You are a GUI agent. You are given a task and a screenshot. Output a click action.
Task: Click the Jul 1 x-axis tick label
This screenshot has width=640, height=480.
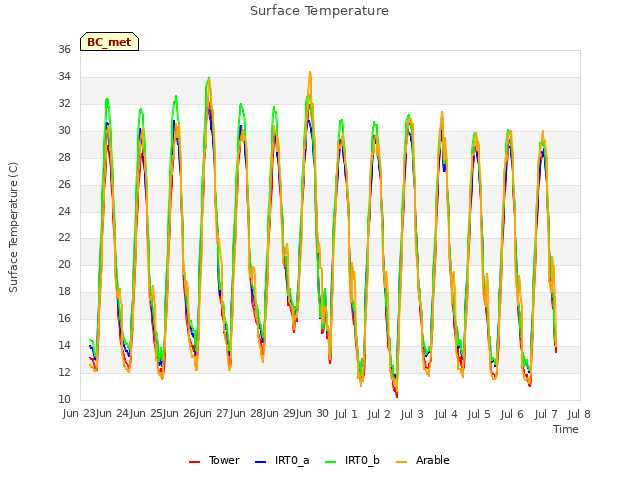(346, 414)
